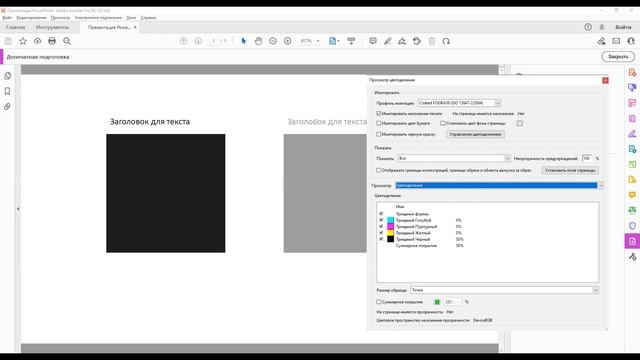Enable 'Установить цвет фона страницы' checkbox
The image size is (640, 360).
tap(443, 123)
